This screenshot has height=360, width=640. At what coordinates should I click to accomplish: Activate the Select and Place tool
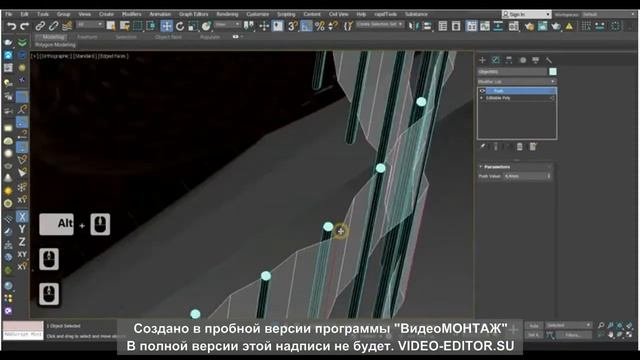tap(207, 27)
